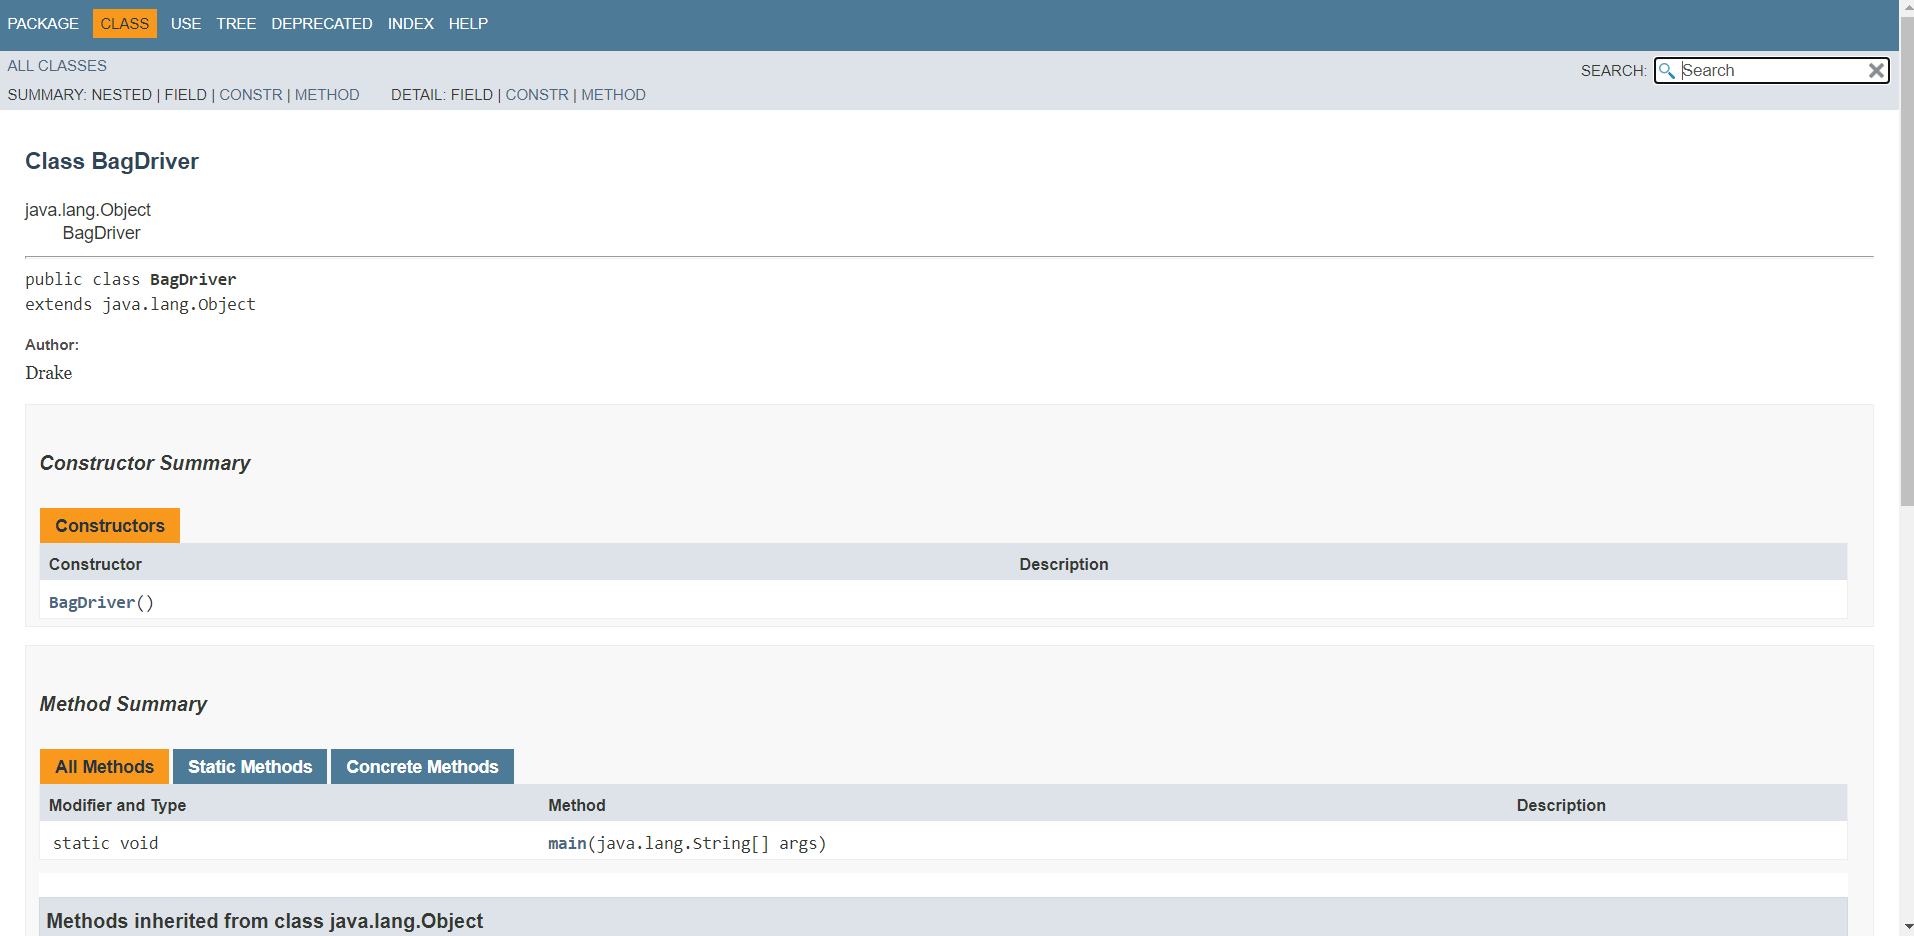
Task: Follow the ALL CLASSES link
Action: coord(57,66)
